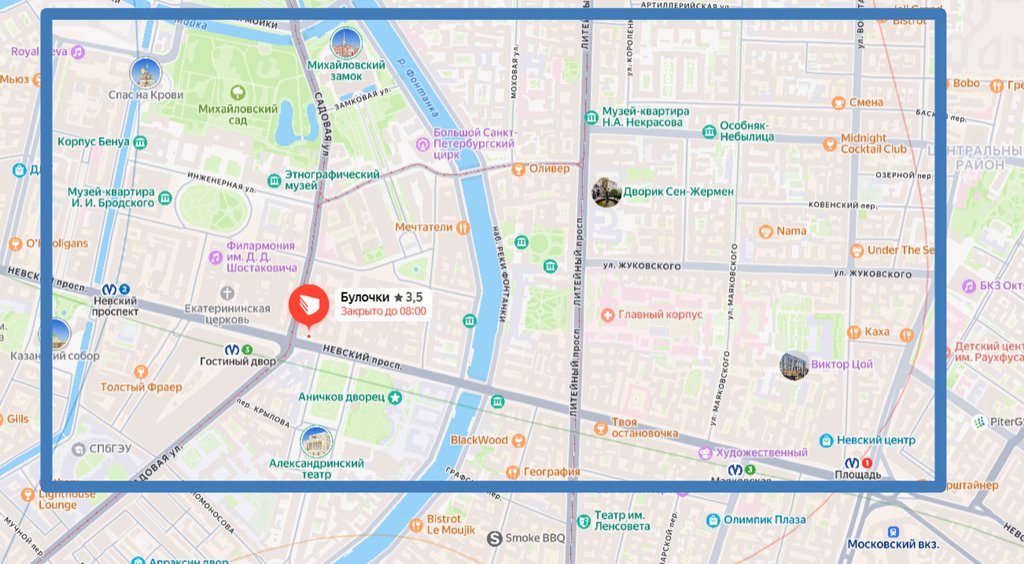Screen dimensions: 1024x564
Task: Select the Спас на Крови photo marker
Action: (x=146, y=73)
